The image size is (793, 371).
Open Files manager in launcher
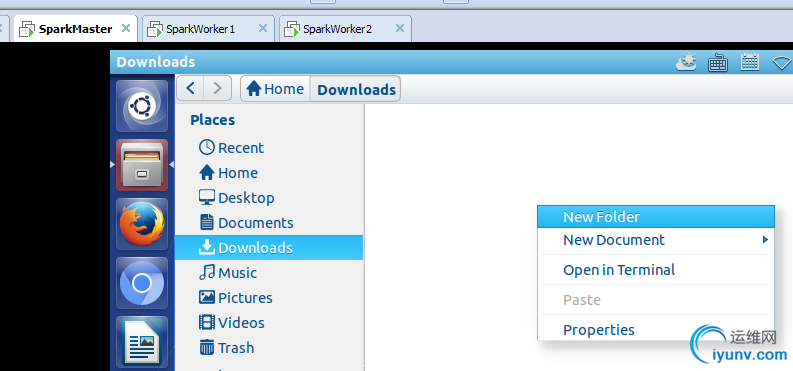[x=142, y=165]
